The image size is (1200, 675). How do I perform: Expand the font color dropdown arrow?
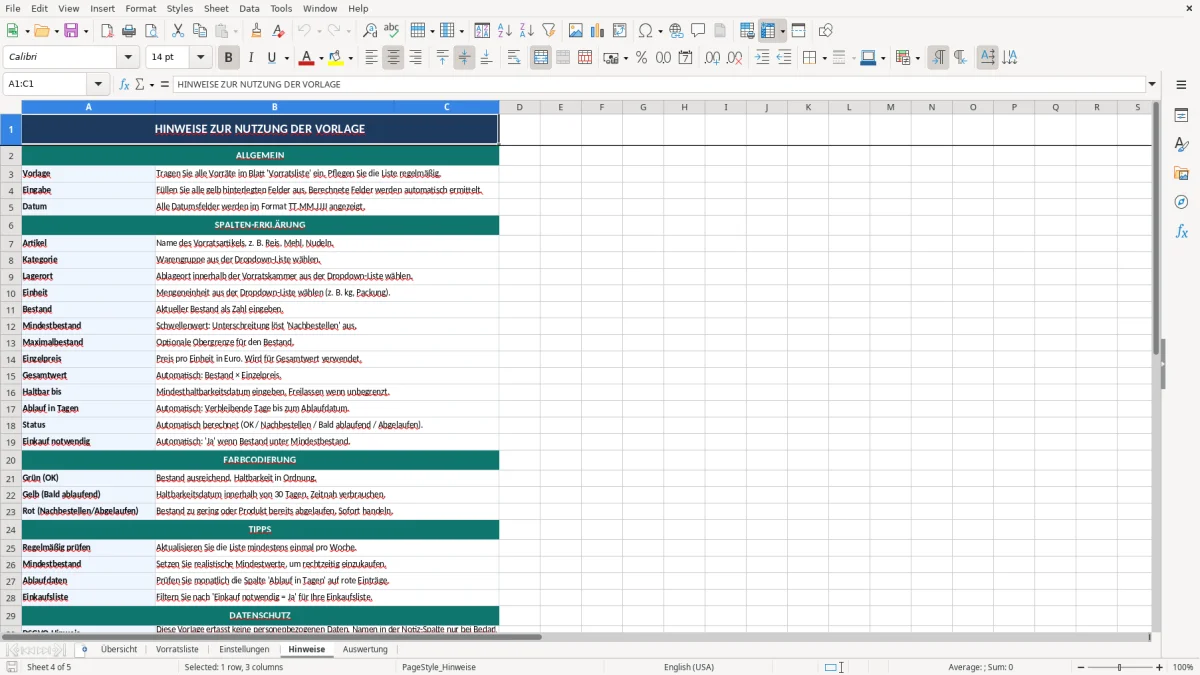[322, 58]
